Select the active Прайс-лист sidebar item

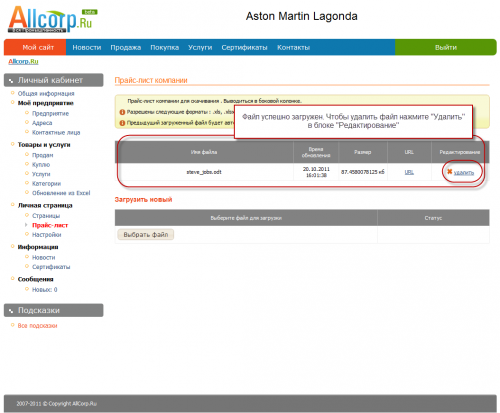tap(50, 225)
